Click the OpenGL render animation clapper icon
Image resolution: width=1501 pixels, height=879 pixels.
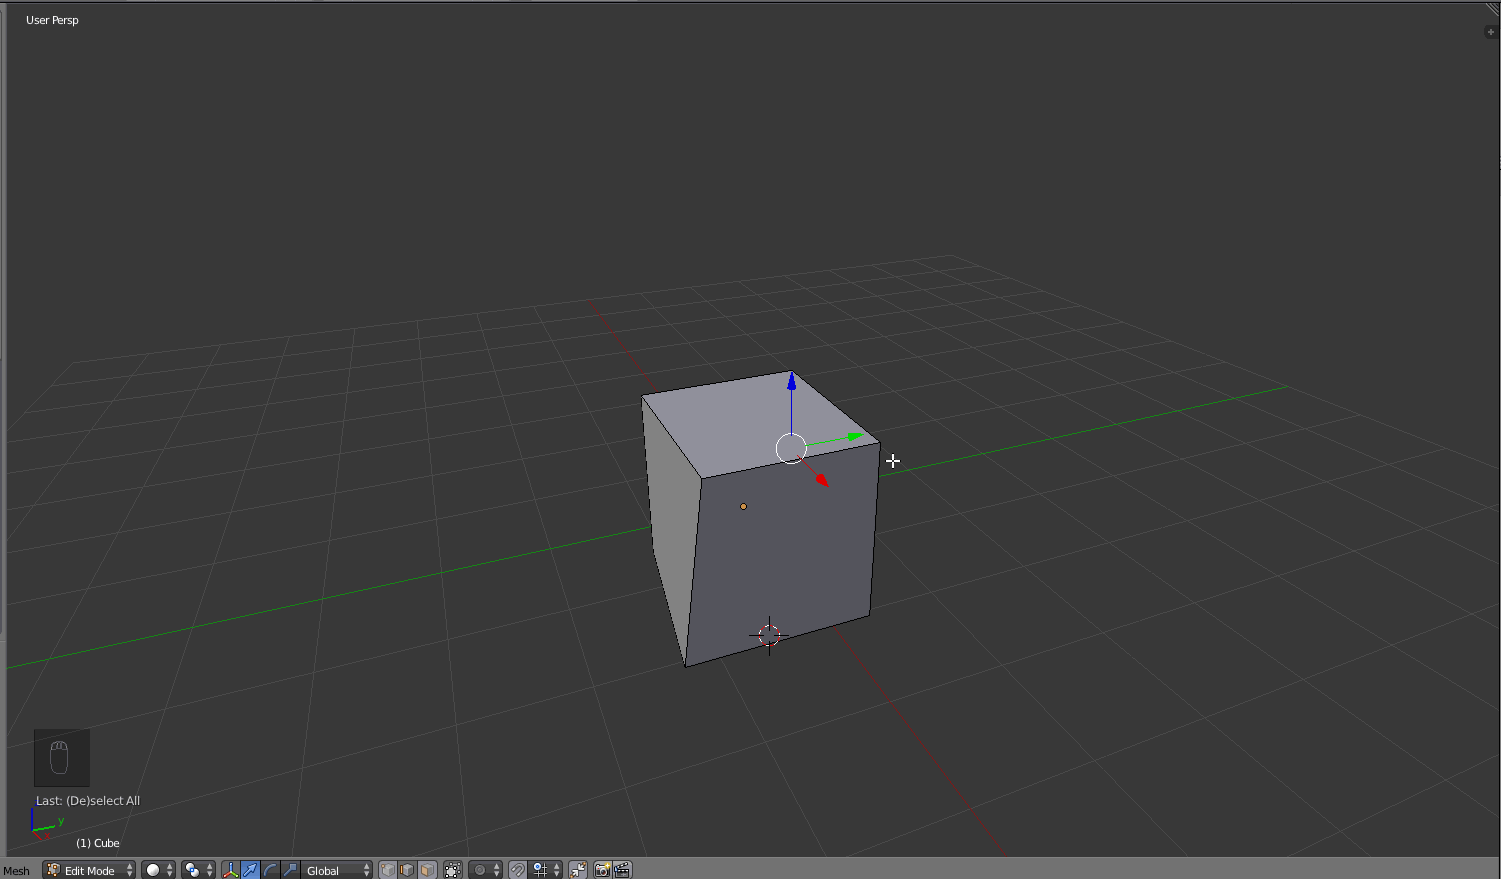(622, 870)
